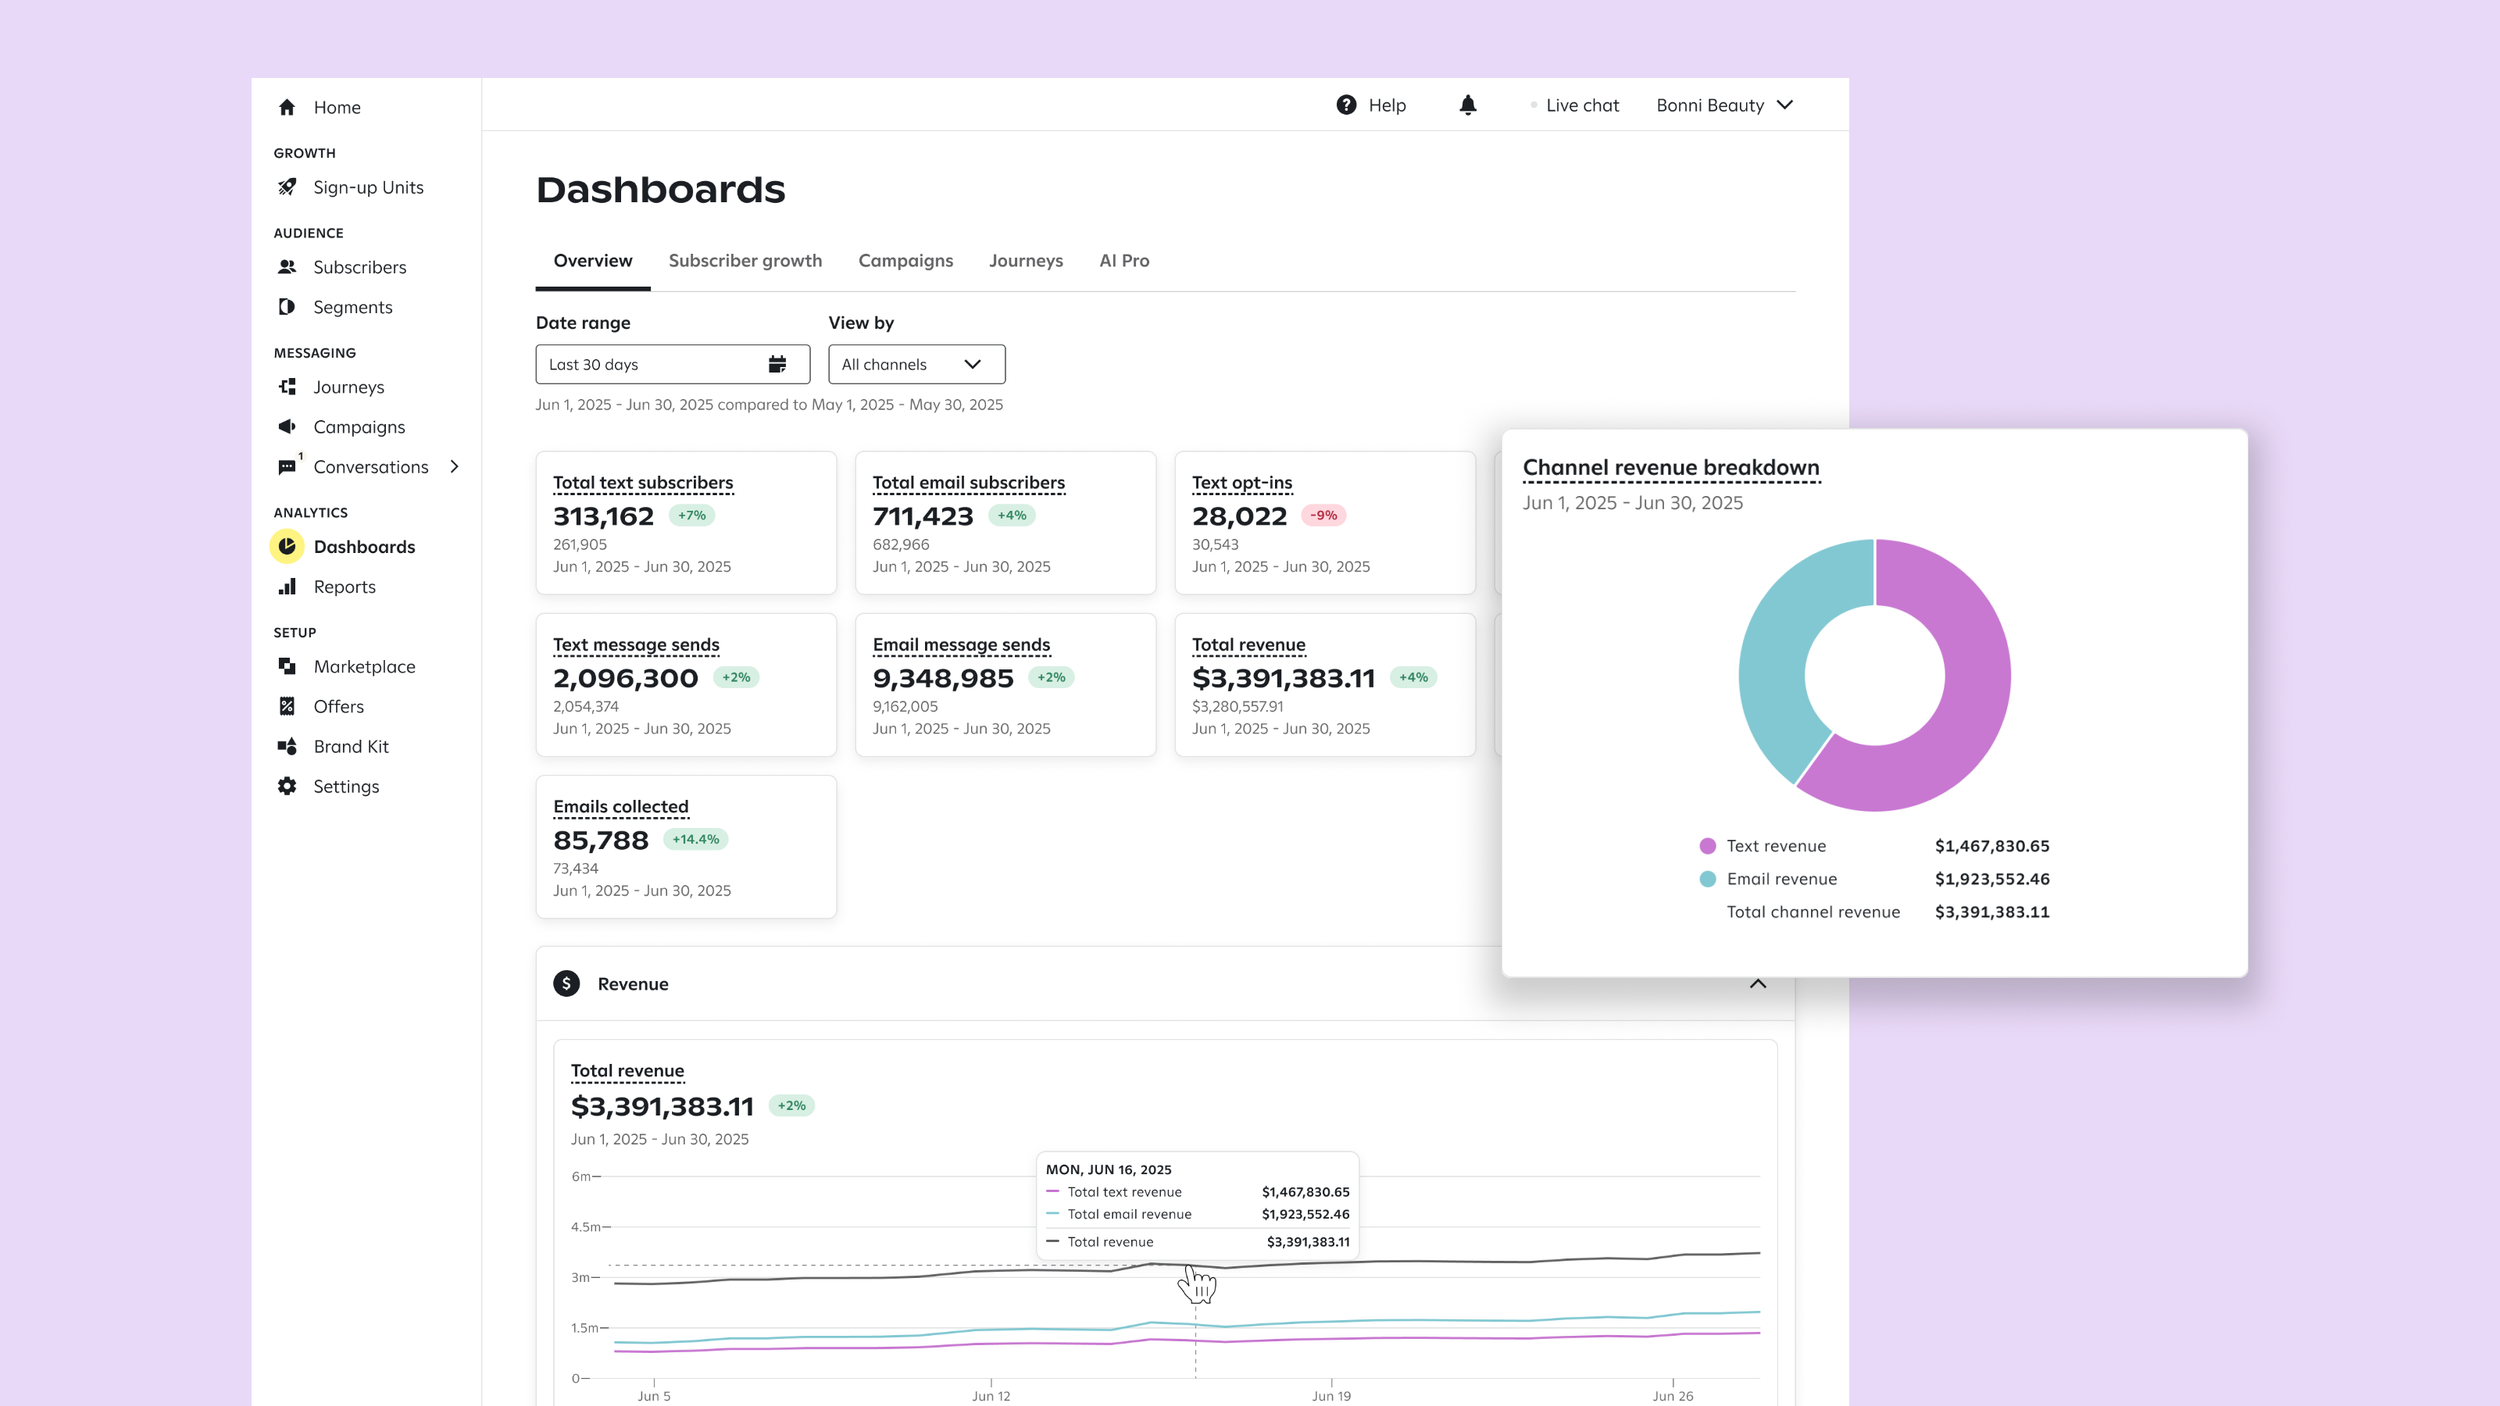Click the Reports bar chart icon
The width and height of the screenshot is (2500, 1406).
pyautogui.click(x=287, y=586)
